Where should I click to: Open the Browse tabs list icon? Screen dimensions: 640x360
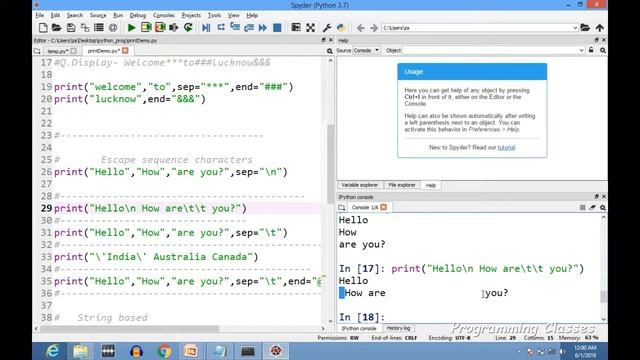coord(99,28)
